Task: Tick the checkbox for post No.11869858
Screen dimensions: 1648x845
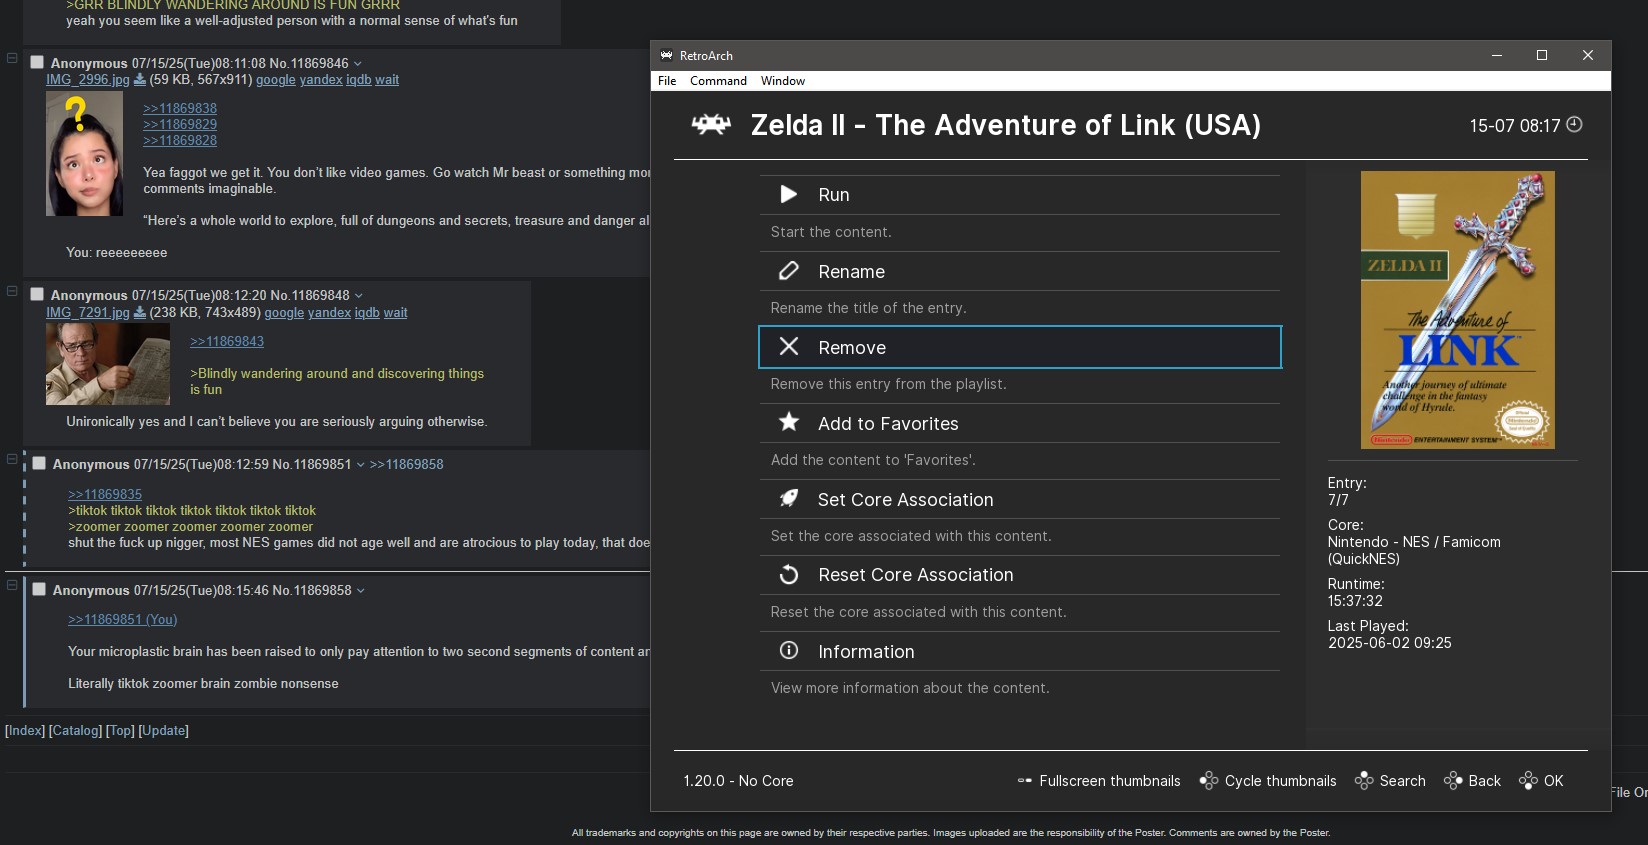Action: [39, 590]
